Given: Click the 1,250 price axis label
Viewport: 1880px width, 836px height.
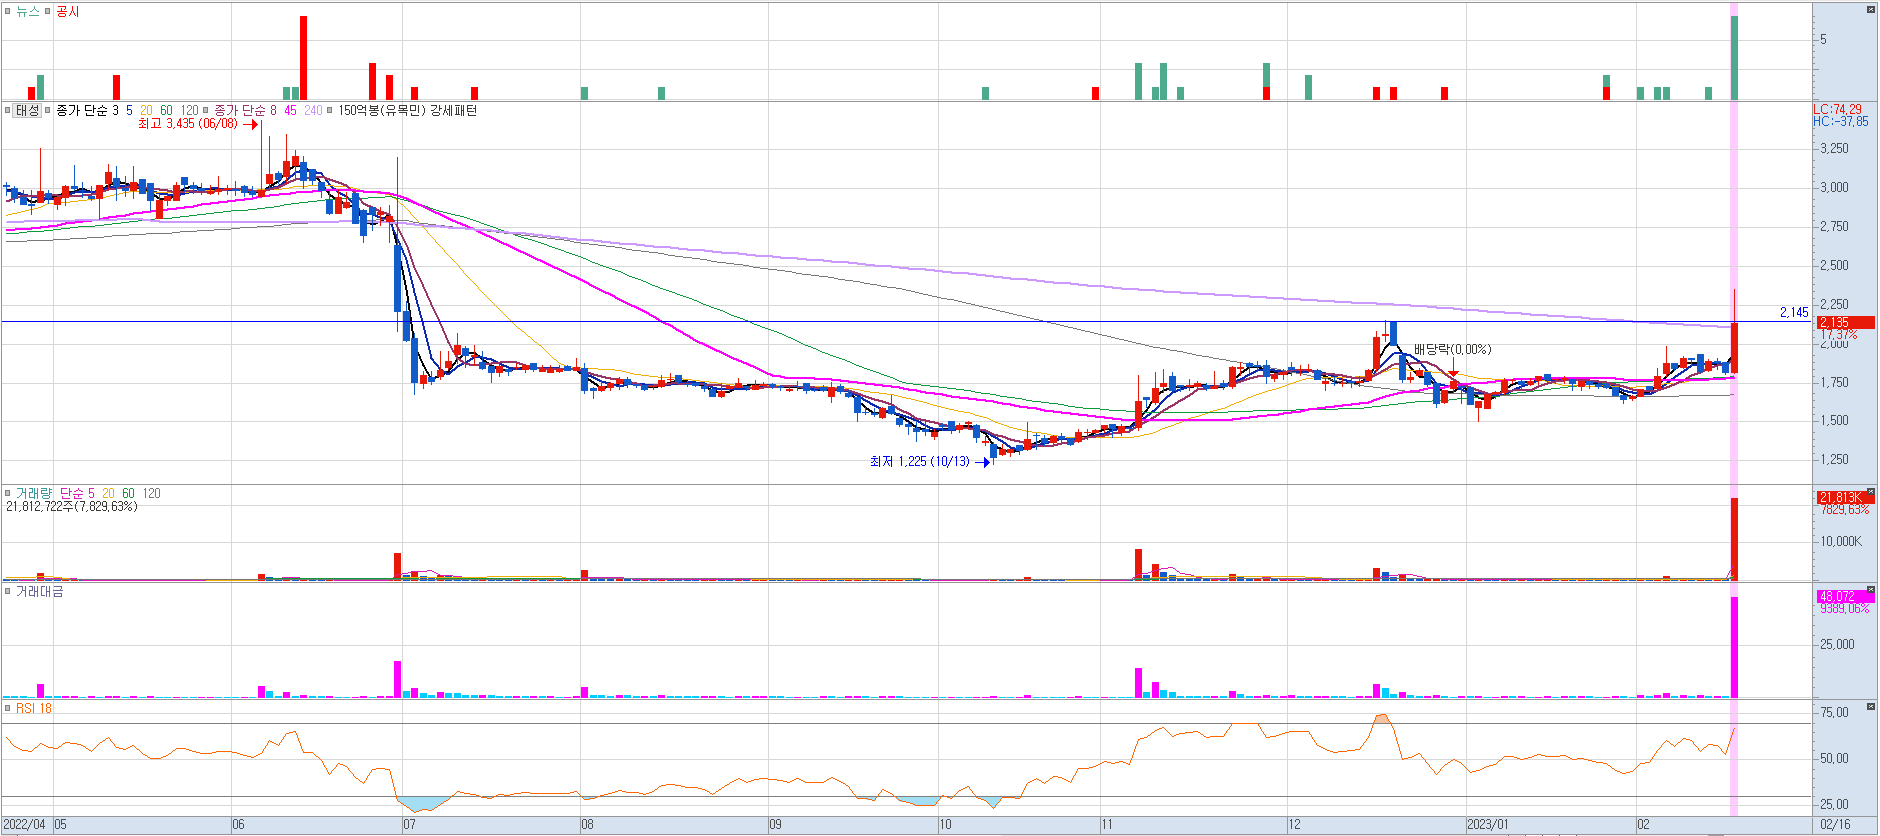Looking at the screenshot, I should pyautogui.click(x=1834, y=459).
